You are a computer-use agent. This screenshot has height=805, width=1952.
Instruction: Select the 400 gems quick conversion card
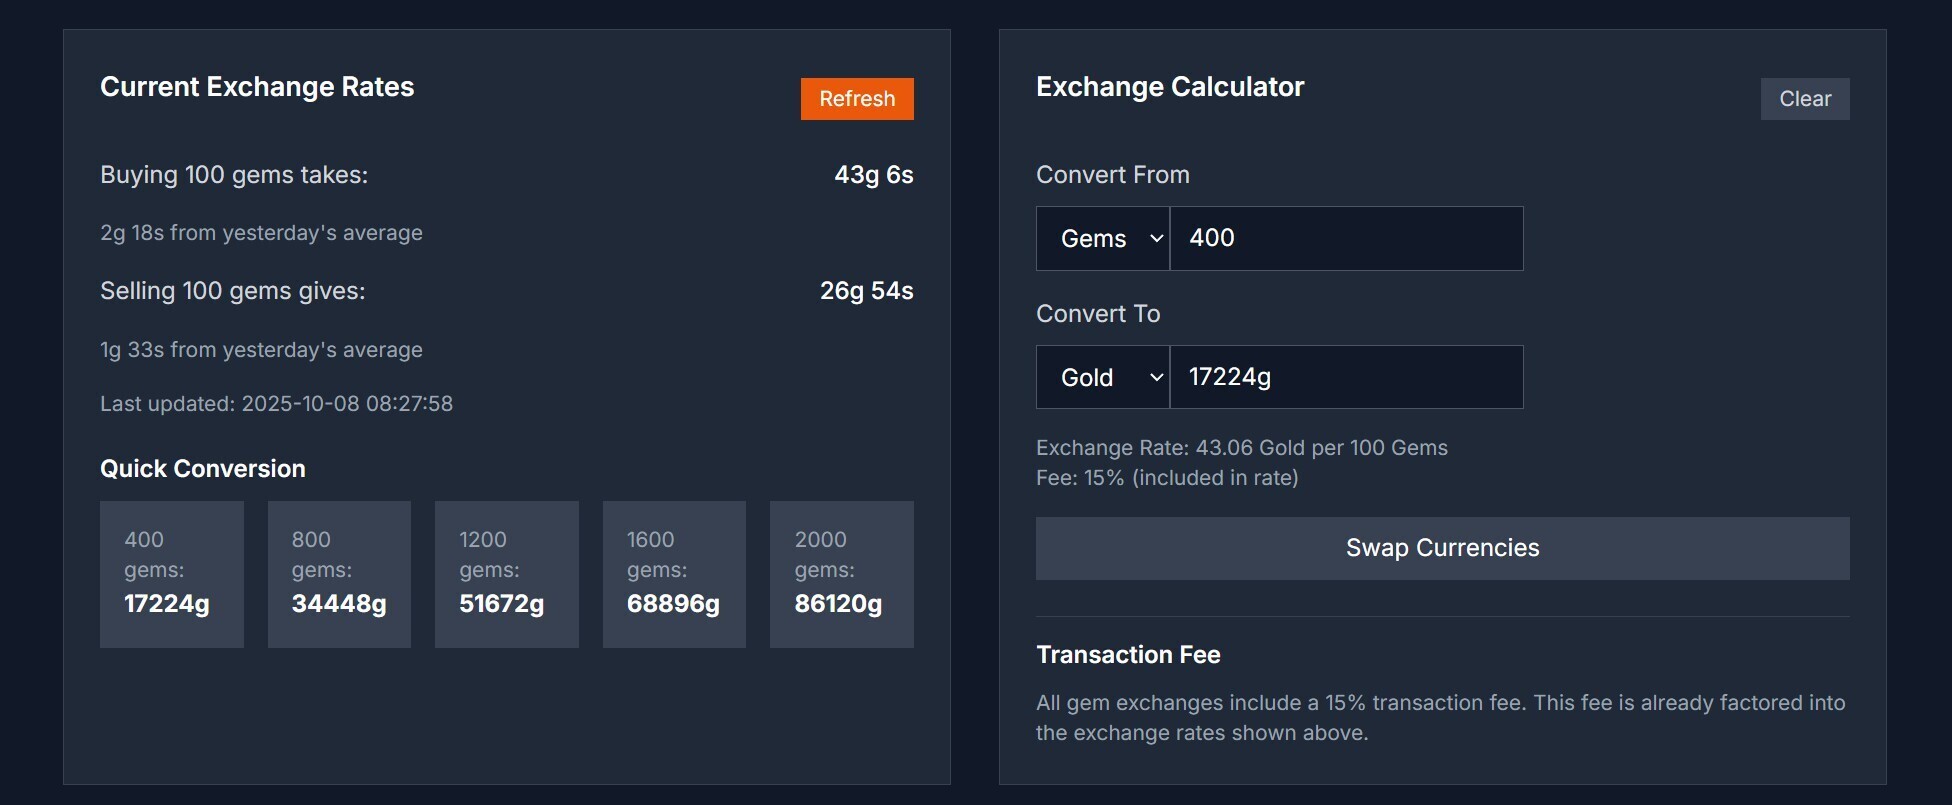coord(172,574)
